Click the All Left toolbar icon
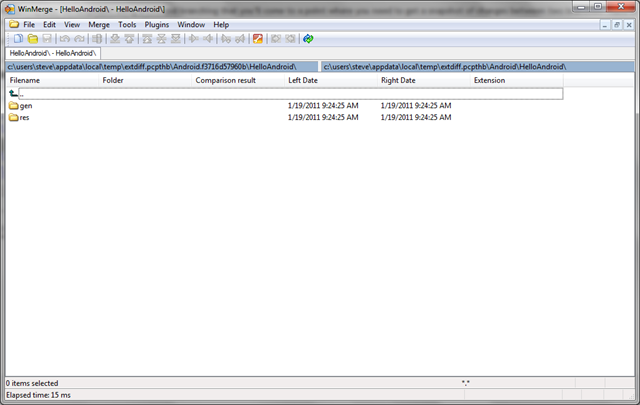Screen dimensions: 640x405 point(290,39)
